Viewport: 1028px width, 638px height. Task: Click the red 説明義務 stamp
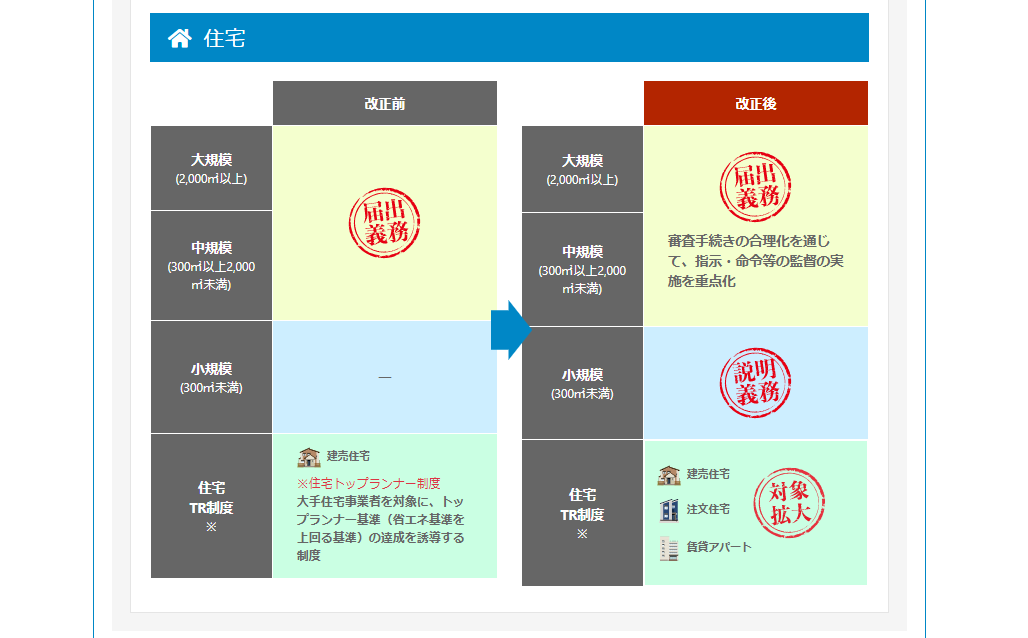click(755, 382)
